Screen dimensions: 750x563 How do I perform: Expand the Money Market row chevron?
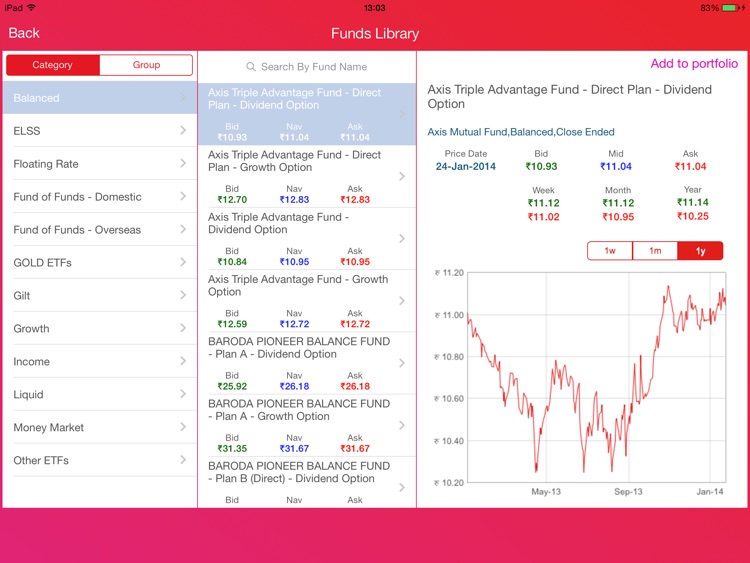tap(183, 427)
